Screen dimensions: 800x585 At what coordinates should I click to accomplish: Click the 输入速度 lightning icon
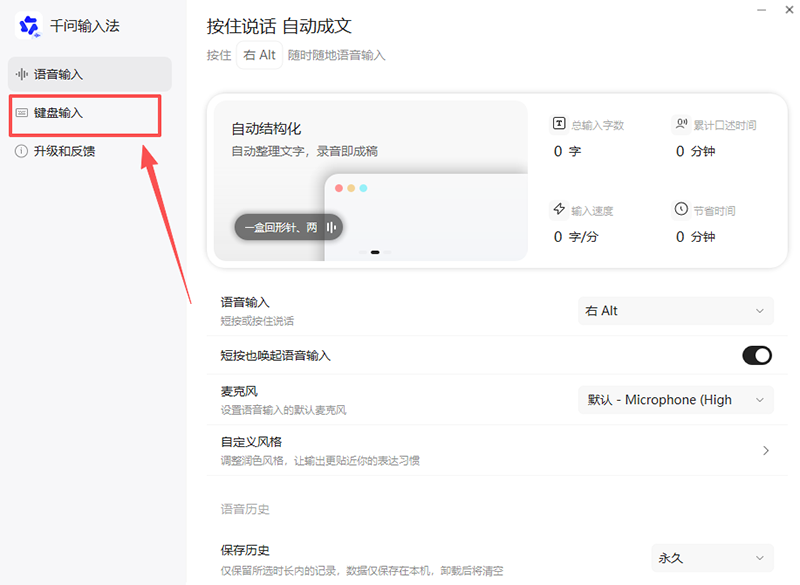coord(559,209)
